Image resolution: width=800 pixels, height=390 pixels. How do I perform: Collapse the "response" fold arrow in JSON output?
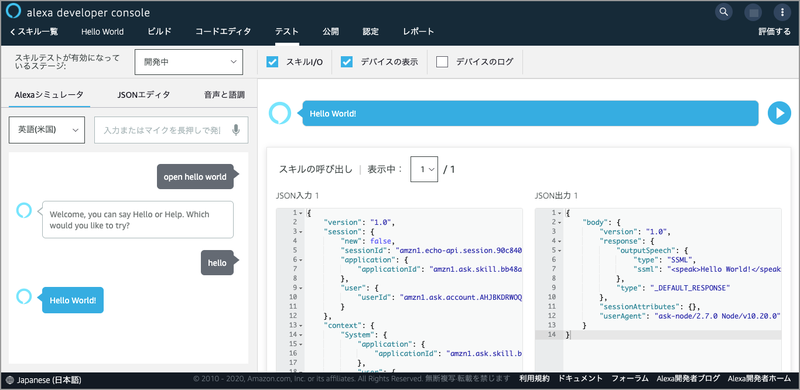560,241
